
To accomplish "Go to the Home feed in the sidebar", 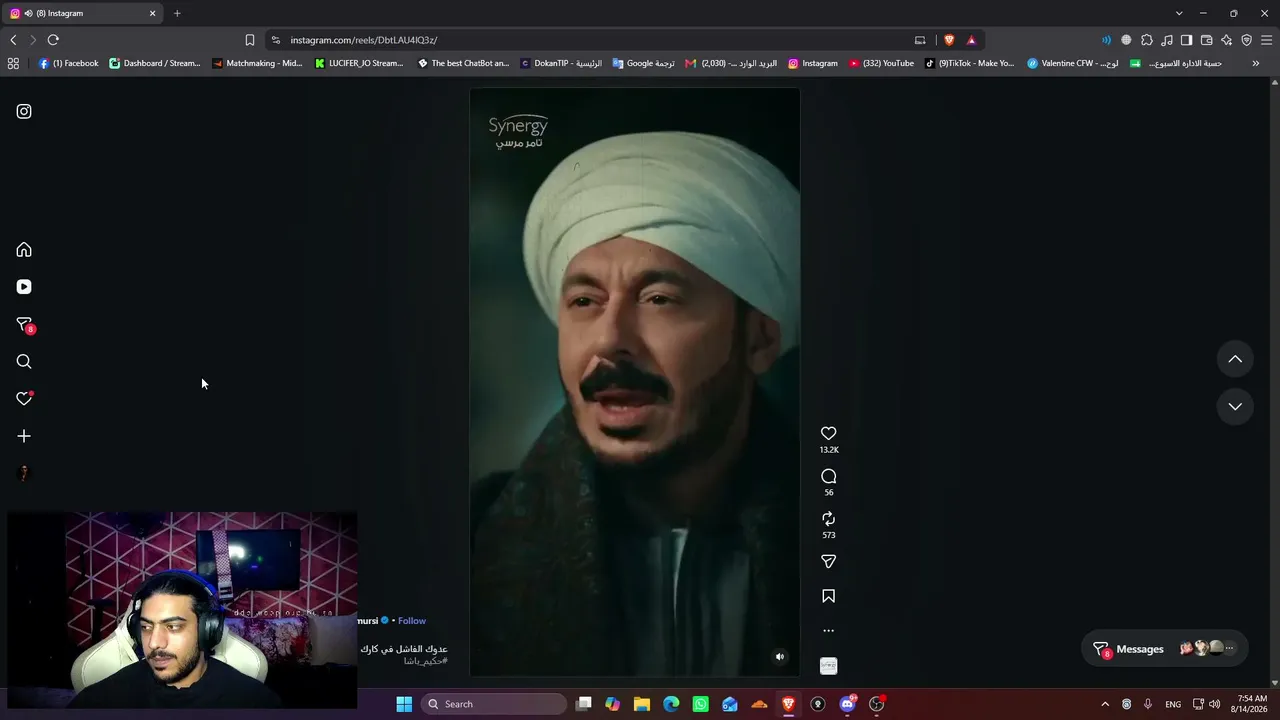I will (x=24, y=250).
